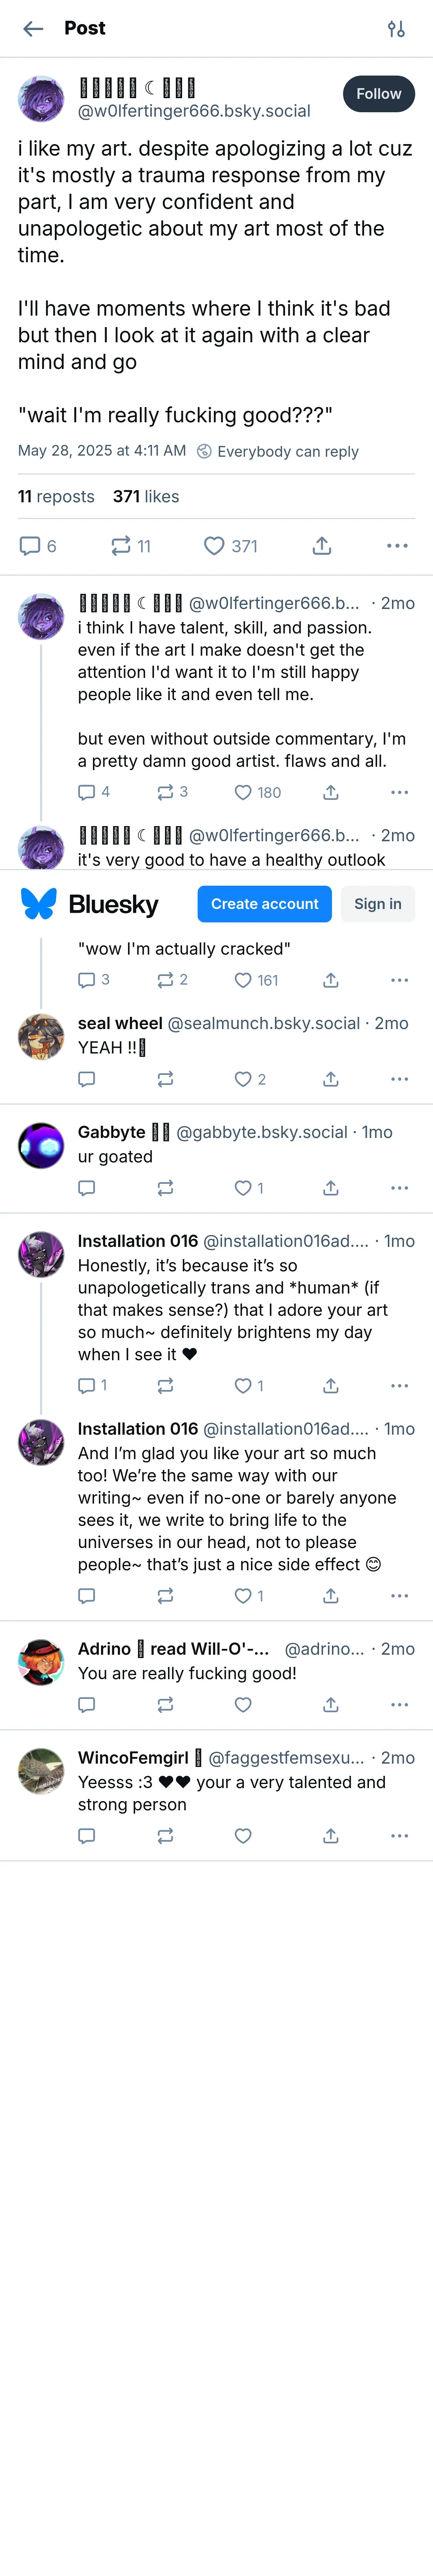Click the Follow button
This screenshot has height=2576, width=433.
[378, 94]
